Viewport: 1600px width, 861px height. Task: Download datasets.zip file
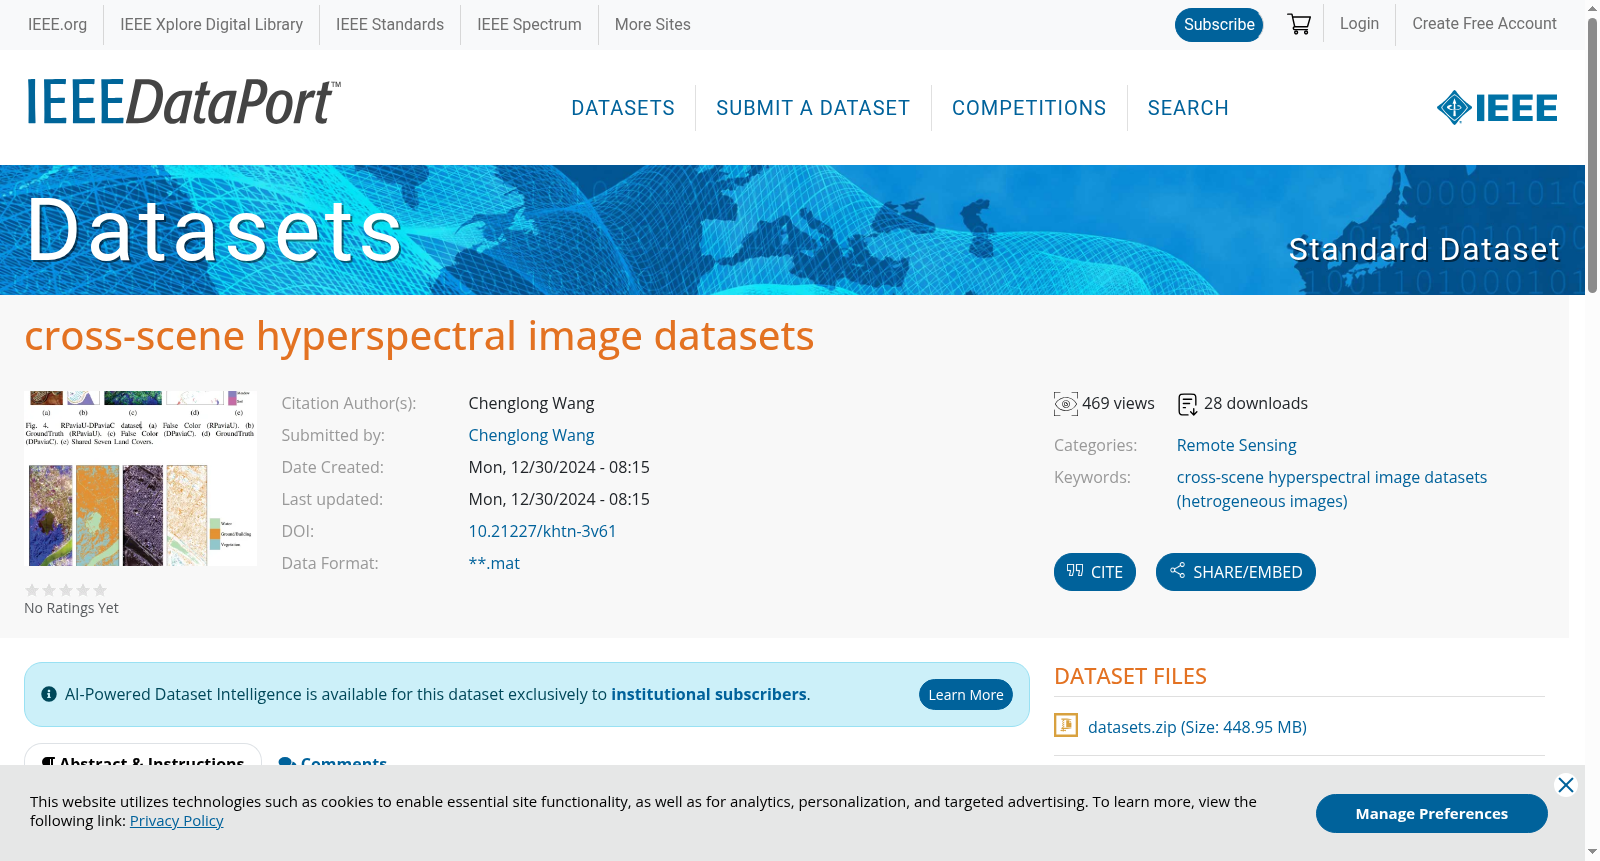click(x=1197, y=727)
